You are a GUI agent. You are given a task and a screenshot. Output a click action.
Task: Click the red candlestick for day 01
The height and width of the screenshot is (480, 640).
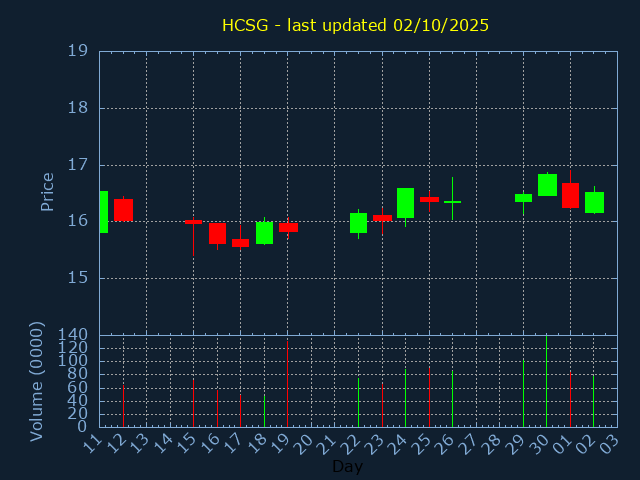click(x=570, y=195)
